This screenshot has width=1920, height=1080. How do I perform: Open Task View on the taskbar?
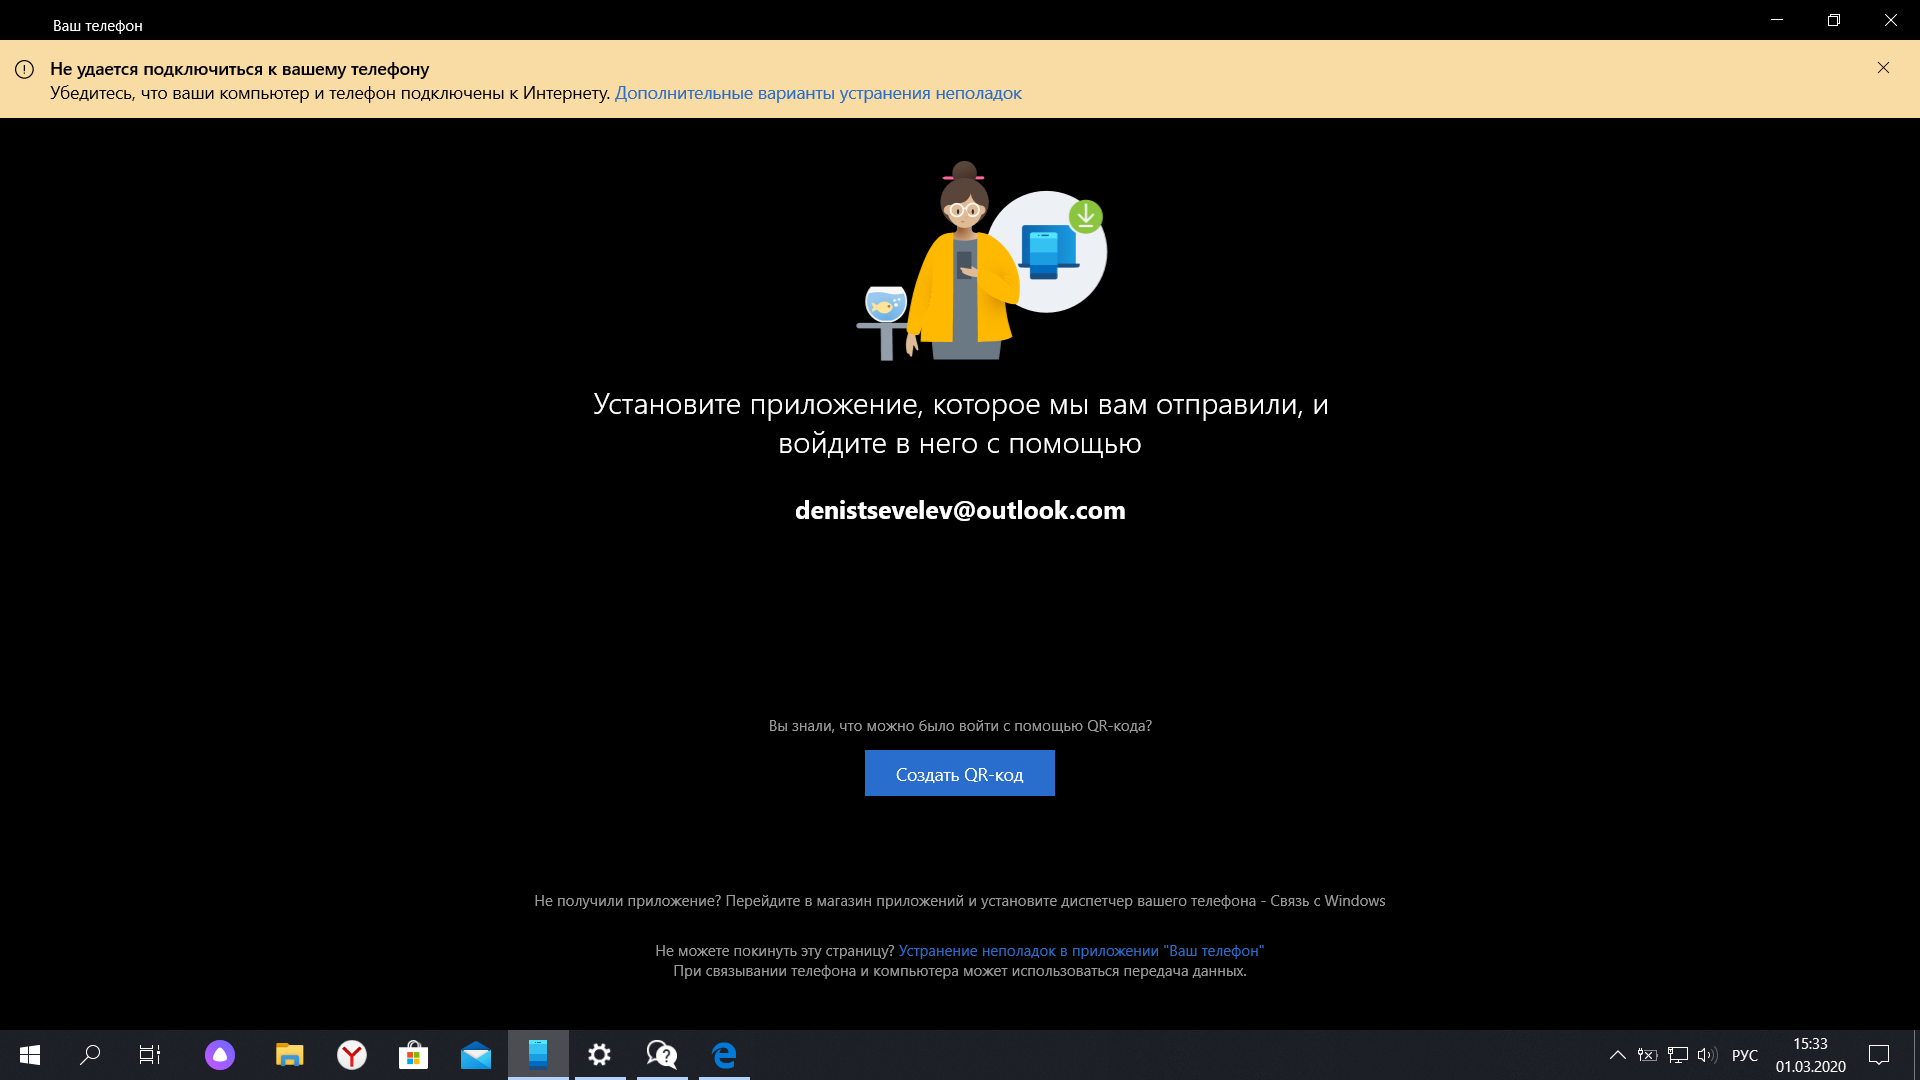(x=150, y=1055)
